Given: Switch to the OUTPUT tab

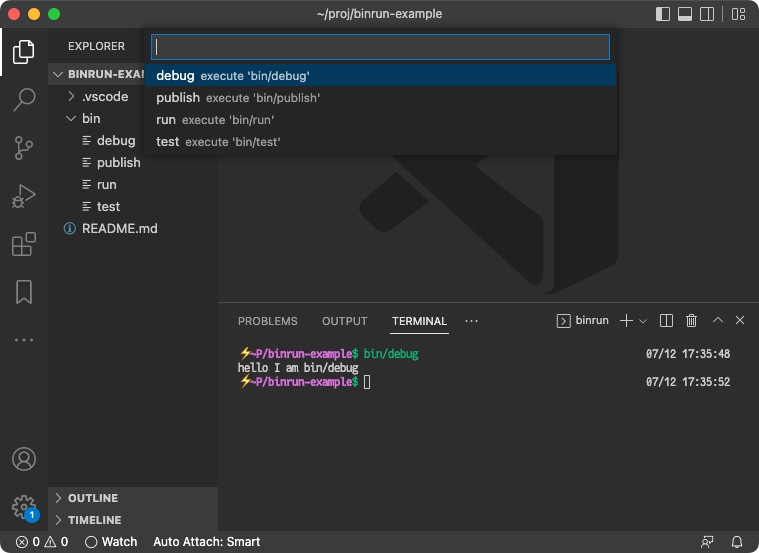Looking at the screenshot, I should tap(345, 321).
